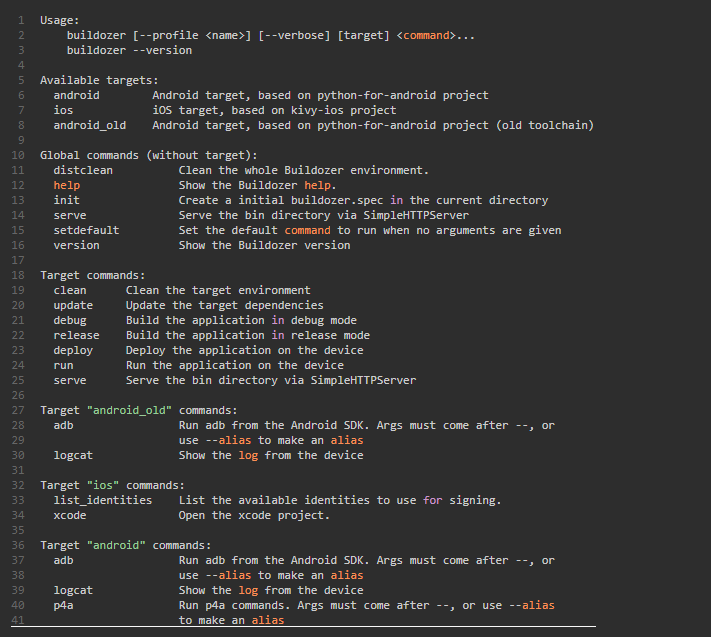
Task: Select '[--profile <name>]' on line 2
Action: coord(192,35)
